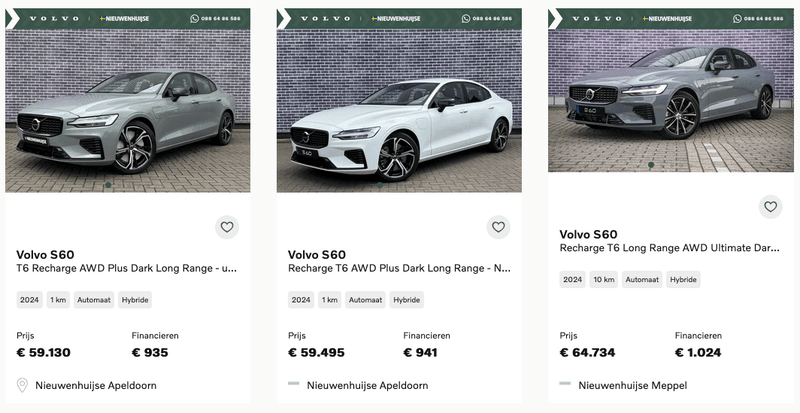
Task: Toggle favorite heart on €64.734 Volvo S60
Action: pos(770,207)
